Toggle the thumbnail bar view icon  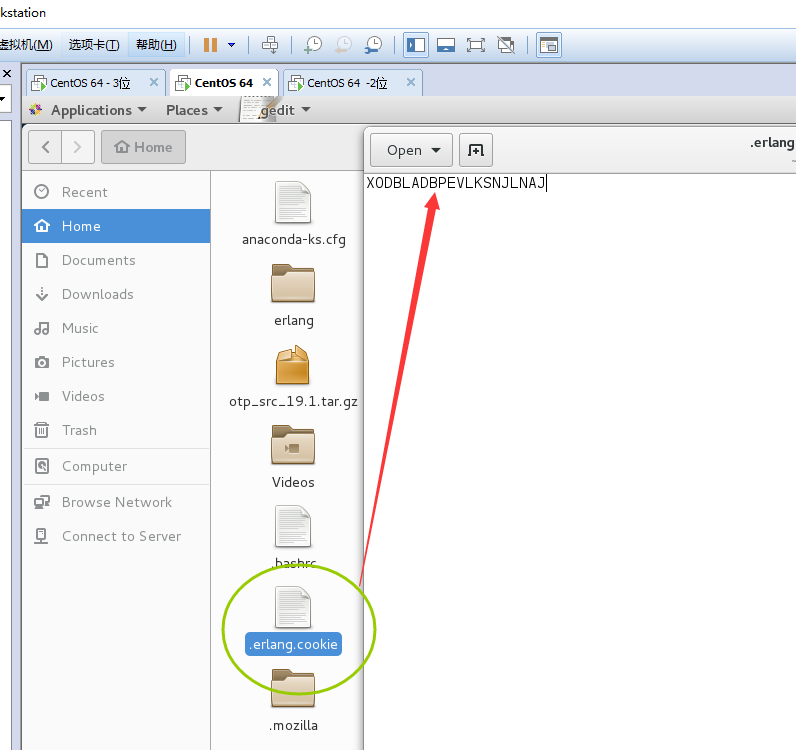pyautogui.click(x=446, y=45)
